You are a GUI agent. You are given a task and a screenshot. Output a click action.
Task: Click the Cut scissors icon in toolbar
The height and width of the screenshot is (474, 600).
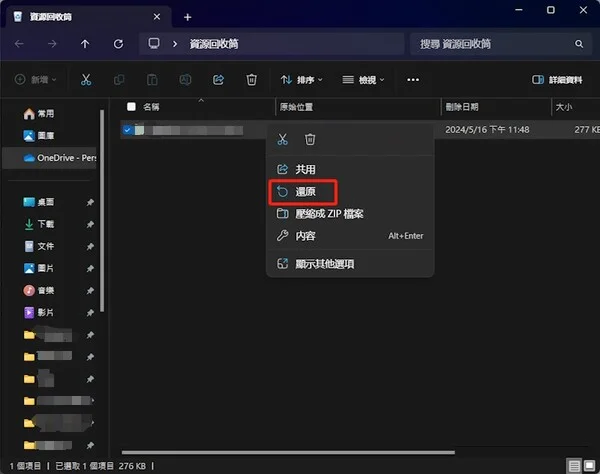coord(86,79)
